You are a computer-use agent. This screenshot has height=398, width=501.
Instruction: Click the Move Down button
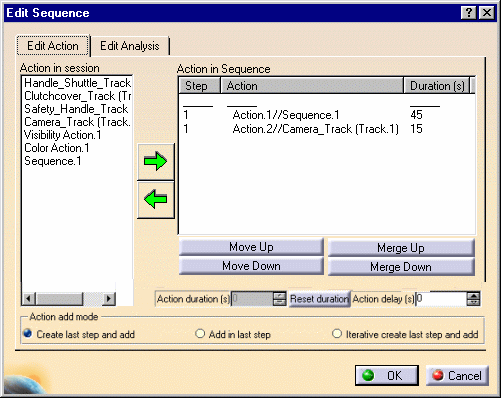point(251,266)
